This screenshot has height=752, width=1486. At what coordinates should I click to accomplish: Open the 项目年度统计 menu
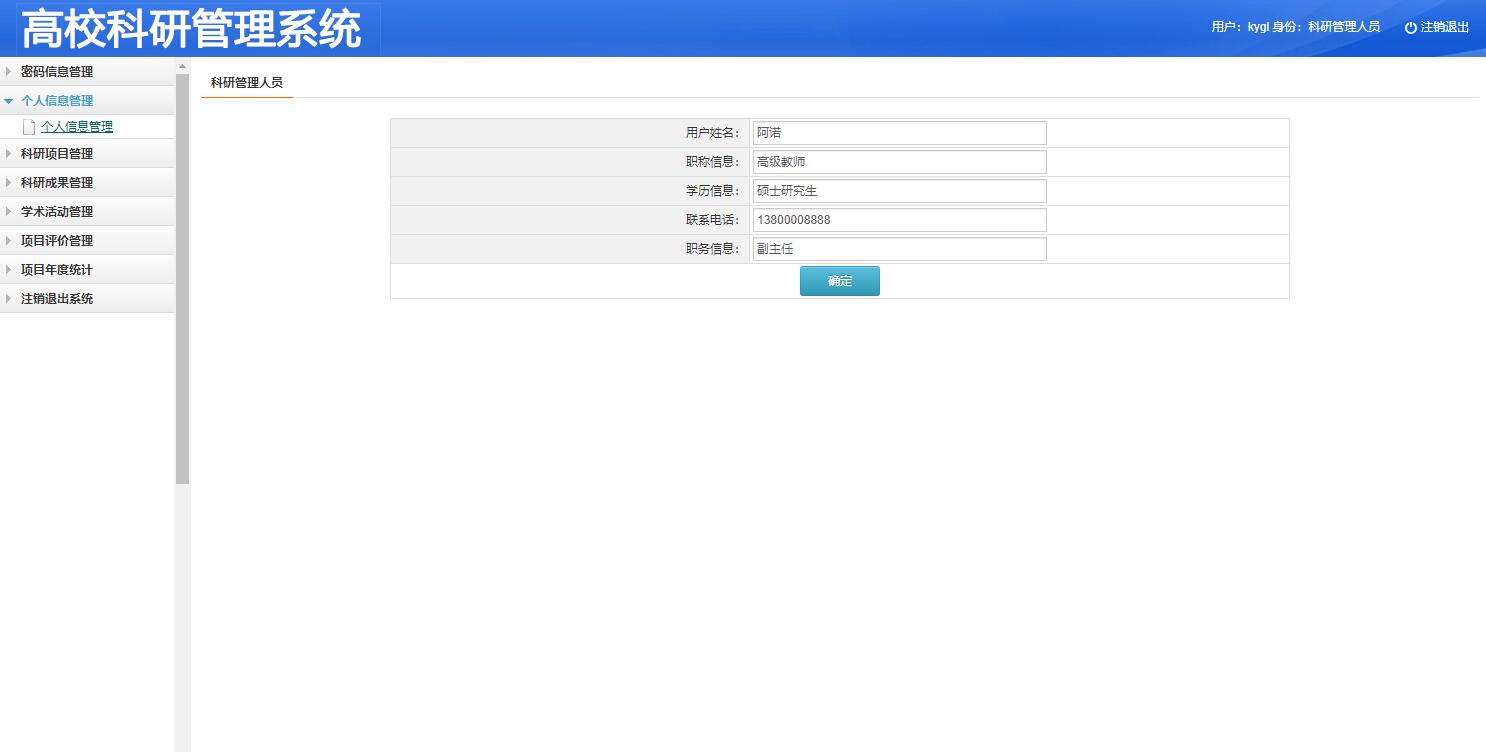point(87,270)
